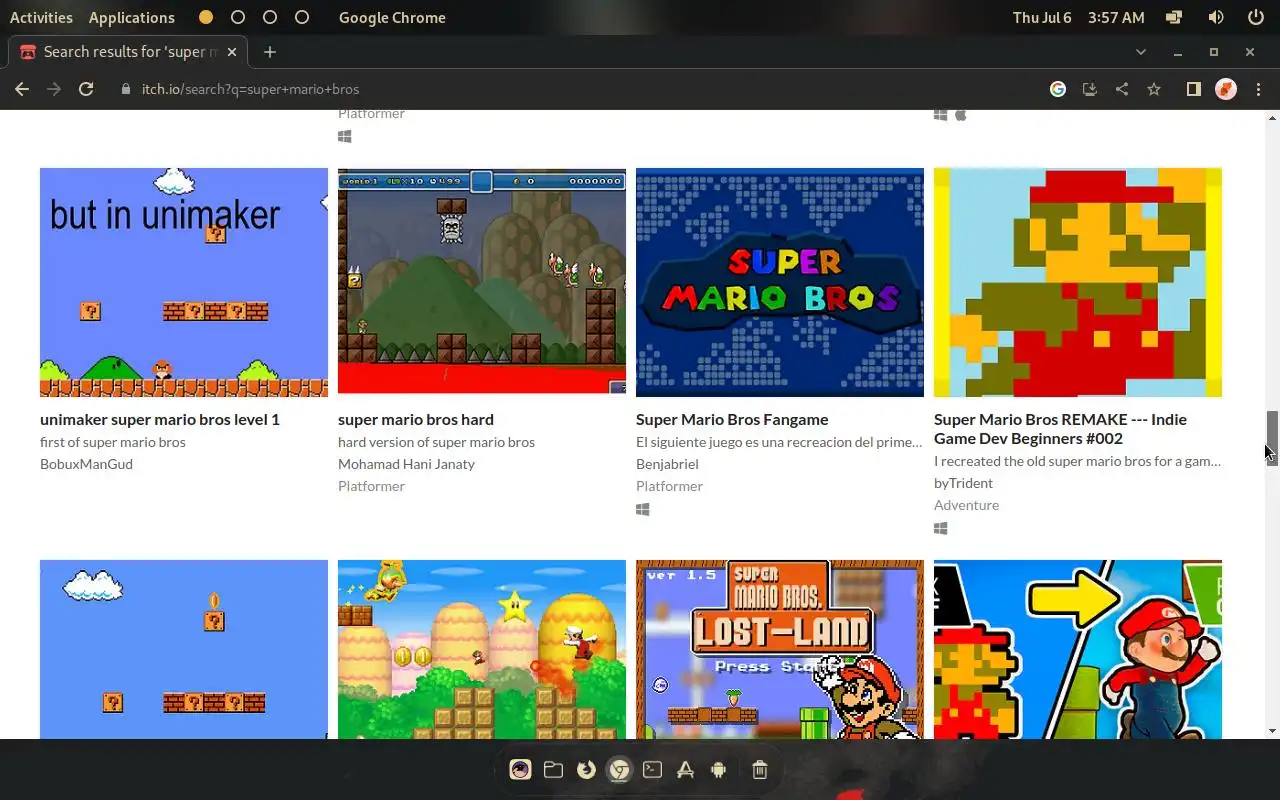Screen dimensions: 1280x800
Task: Click 'first of super mario bros' description
Action: tap(113, 442)
